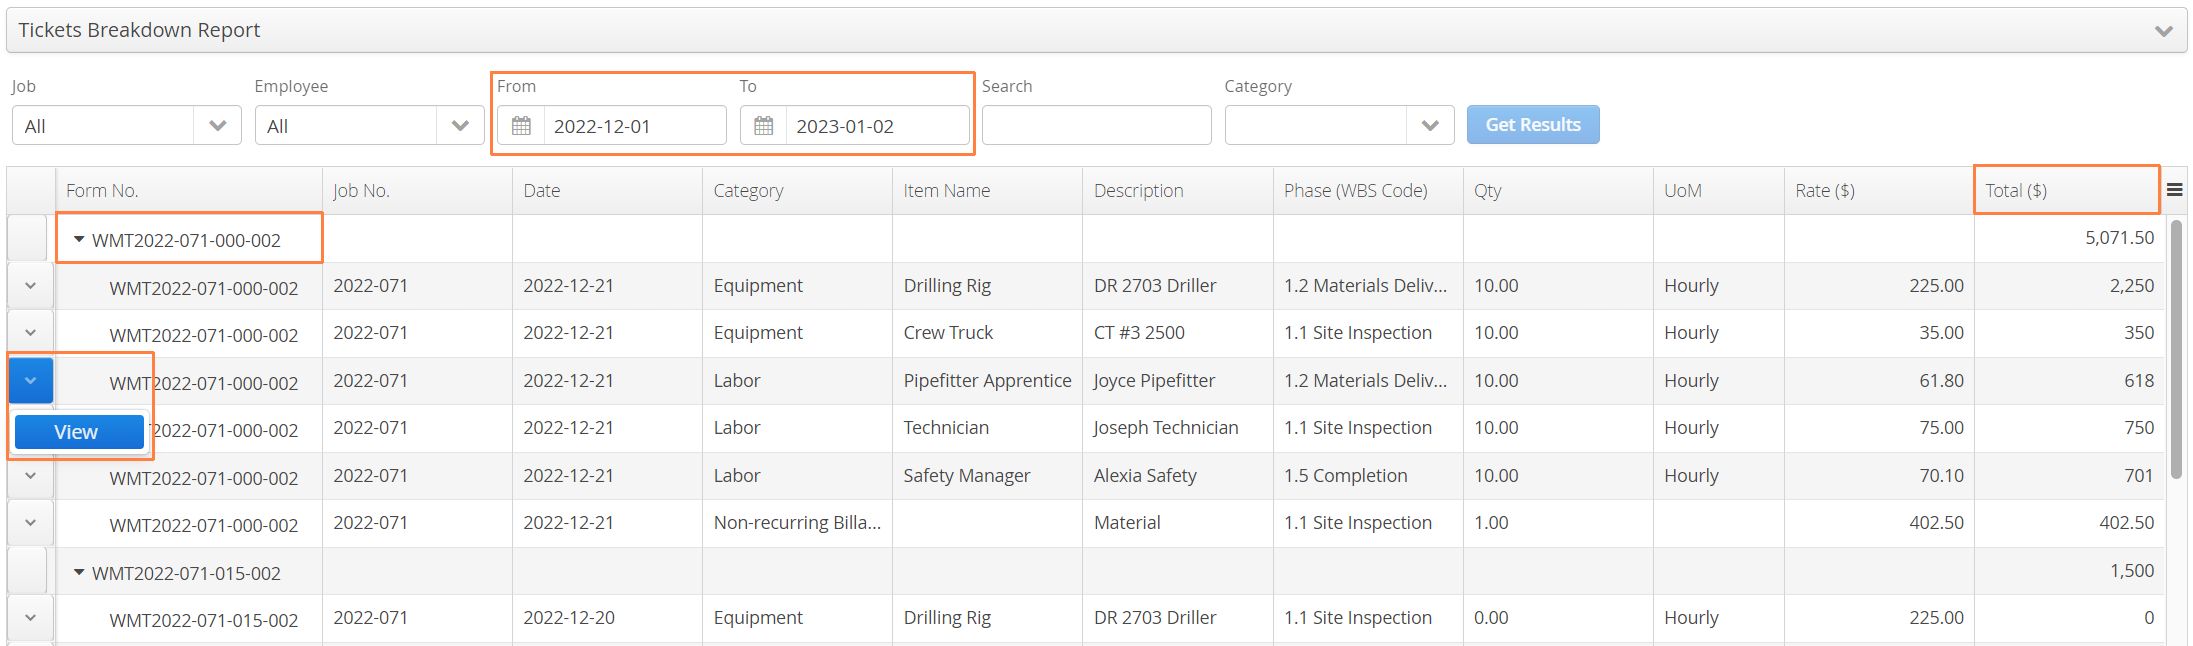Sort by the Form No. column header

tap(102, 190)
